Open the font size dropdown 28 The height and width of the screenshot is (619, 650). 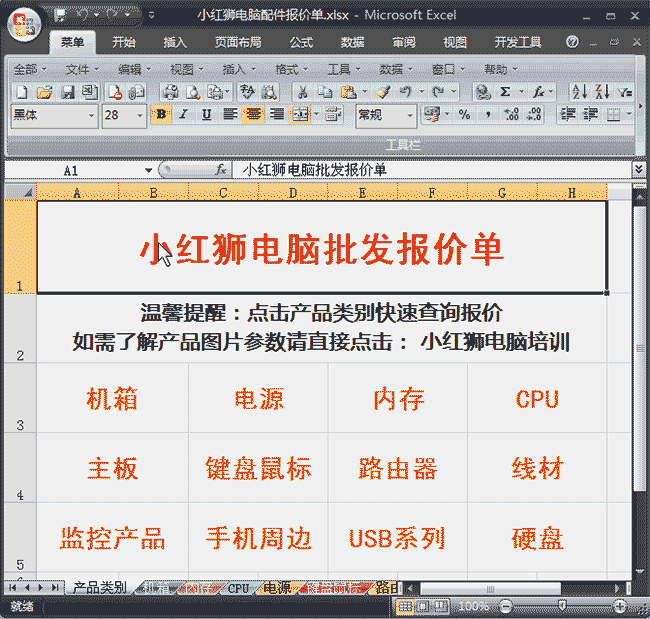(140, 115)
